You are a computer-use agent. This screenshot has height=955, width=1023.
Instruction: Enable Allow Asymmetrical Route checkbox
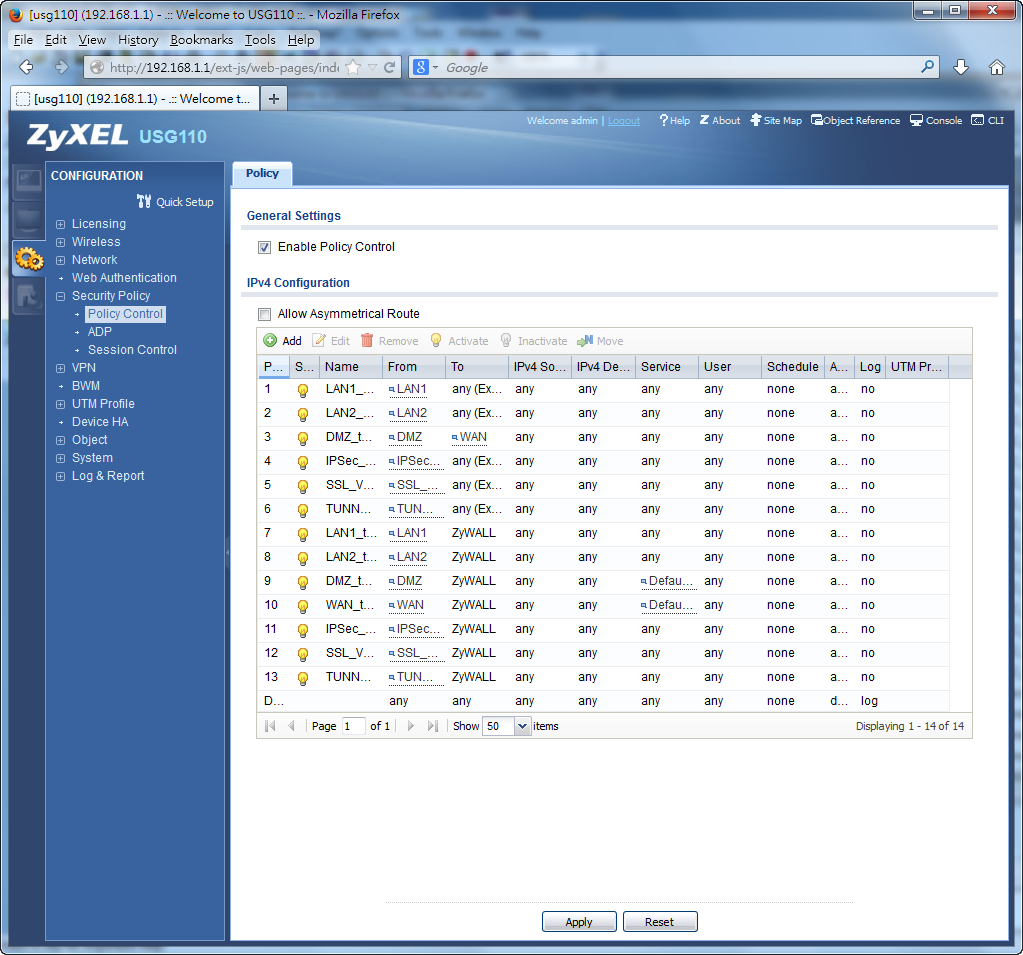265,314
